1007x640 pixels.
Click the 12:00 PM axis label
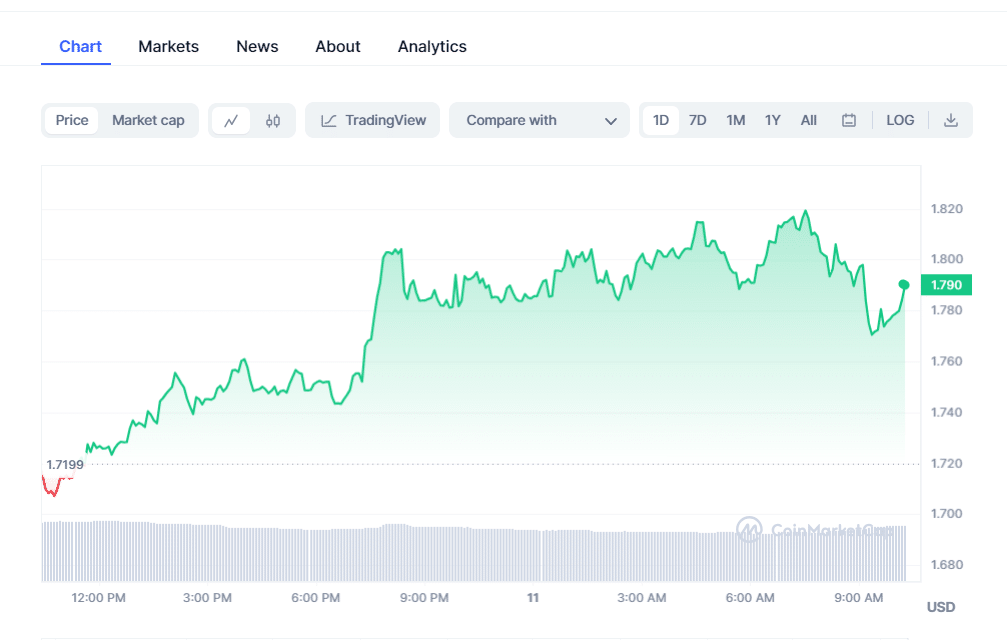98,598
